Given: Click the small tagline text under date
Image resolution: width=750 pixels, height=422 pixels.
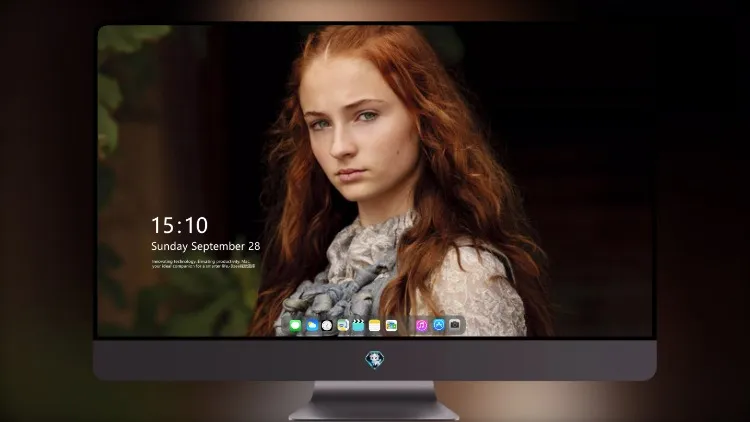Looking at the screenshot, I should click(203, 264).
